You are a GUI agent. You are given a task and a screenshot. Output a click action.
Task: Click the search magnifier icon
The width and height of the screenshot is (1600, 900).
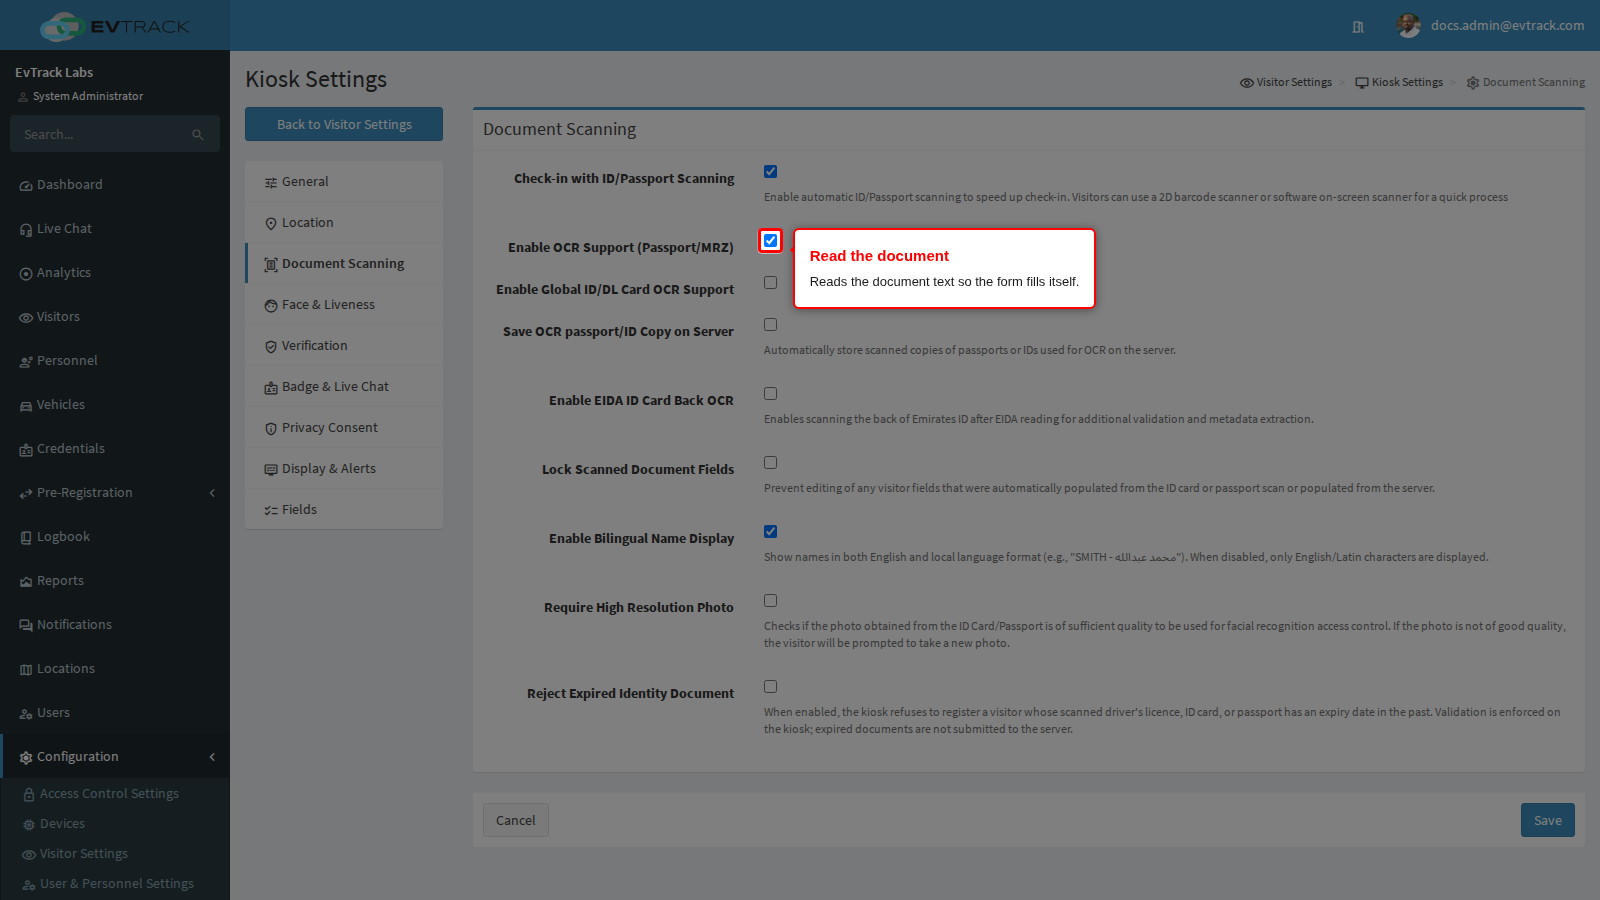click(x=198, y=134)
